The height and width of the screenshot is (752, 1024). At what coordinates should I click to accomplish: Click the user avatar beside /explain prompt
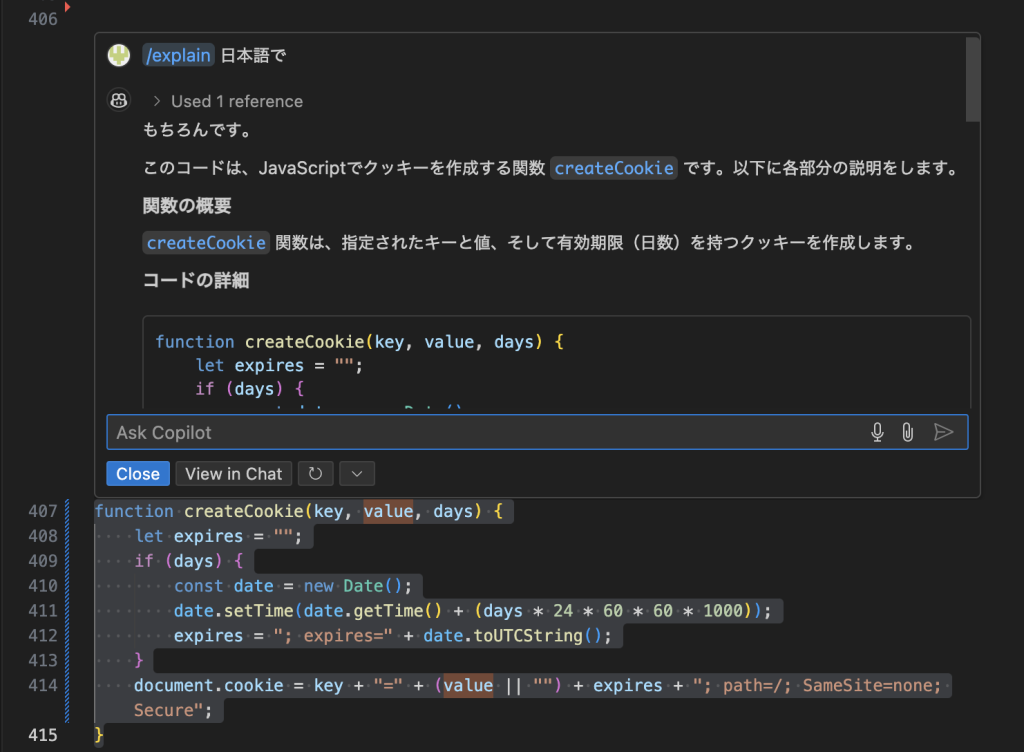pos(119,55)
